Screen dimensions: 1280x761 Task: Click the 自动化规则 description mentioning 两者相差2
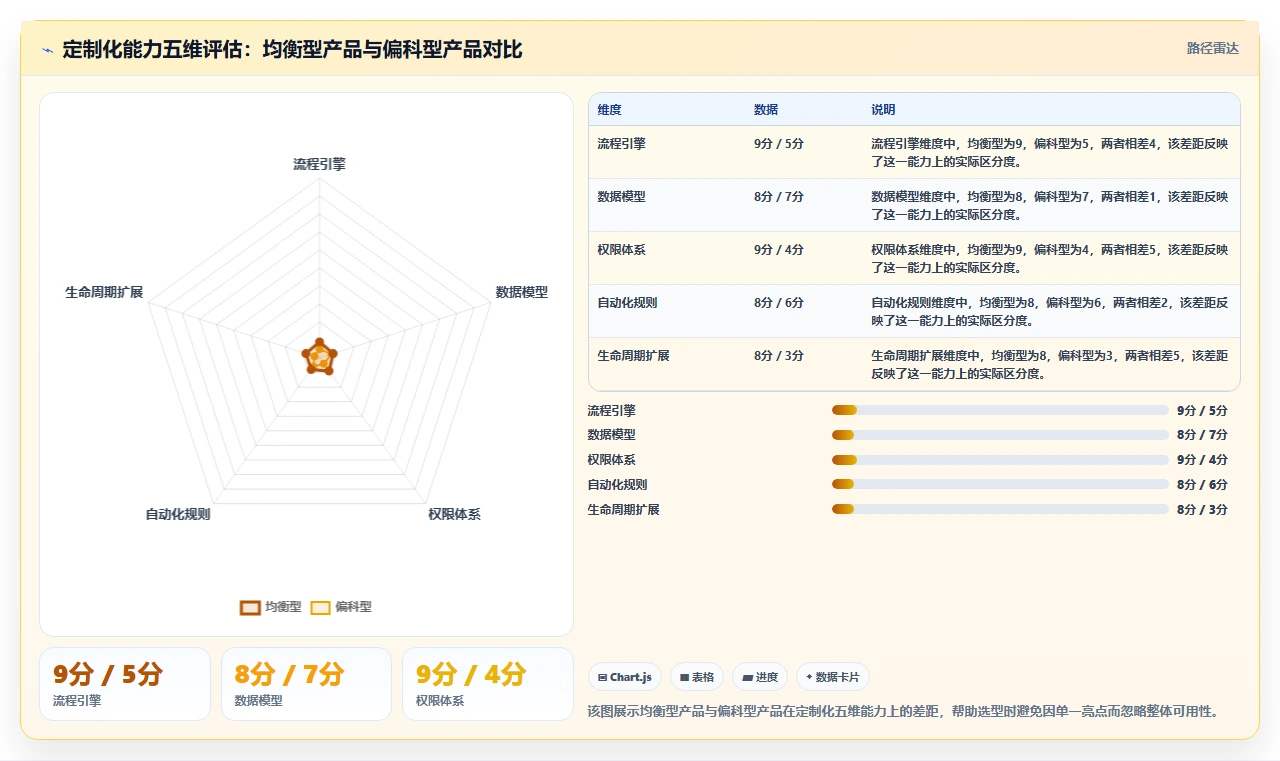click(1050, 311)
